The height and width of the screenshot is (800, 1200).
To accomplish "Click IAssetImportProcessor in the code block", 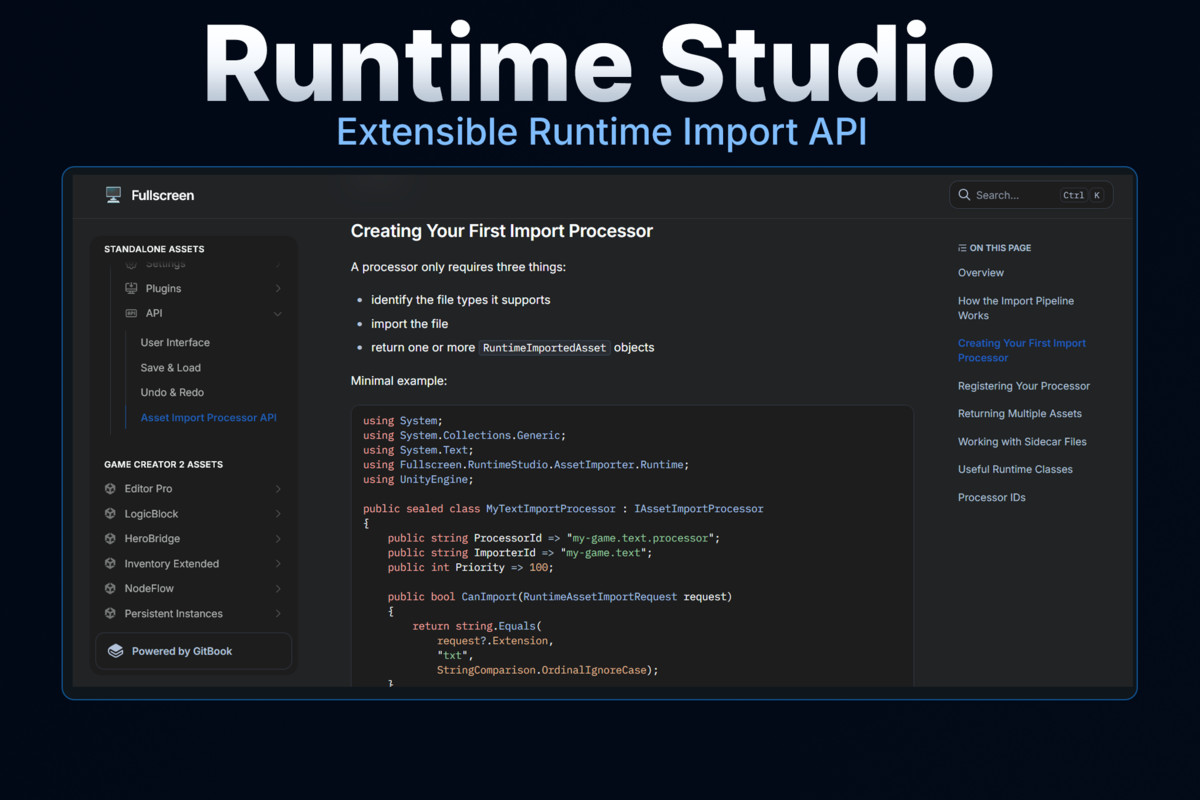I will point(698,509).
